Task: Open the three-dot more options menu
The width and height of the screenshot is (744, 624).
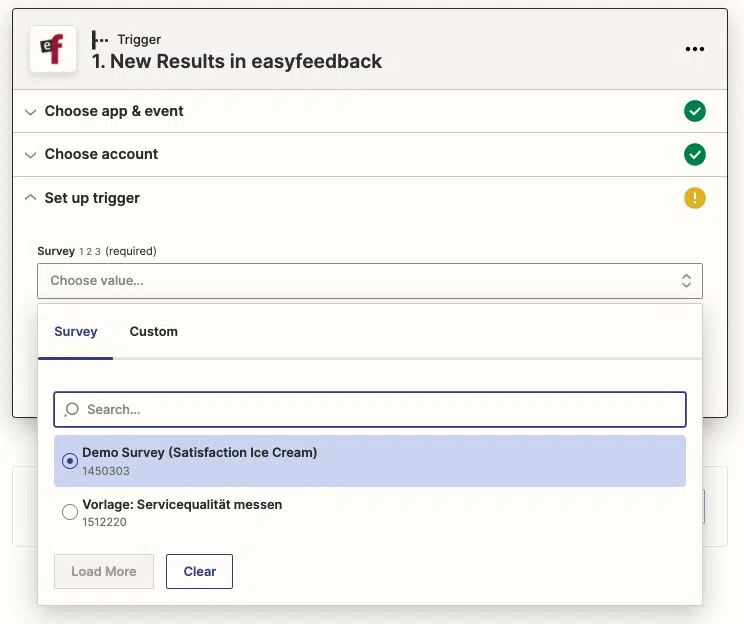Action: click(694, 49)
